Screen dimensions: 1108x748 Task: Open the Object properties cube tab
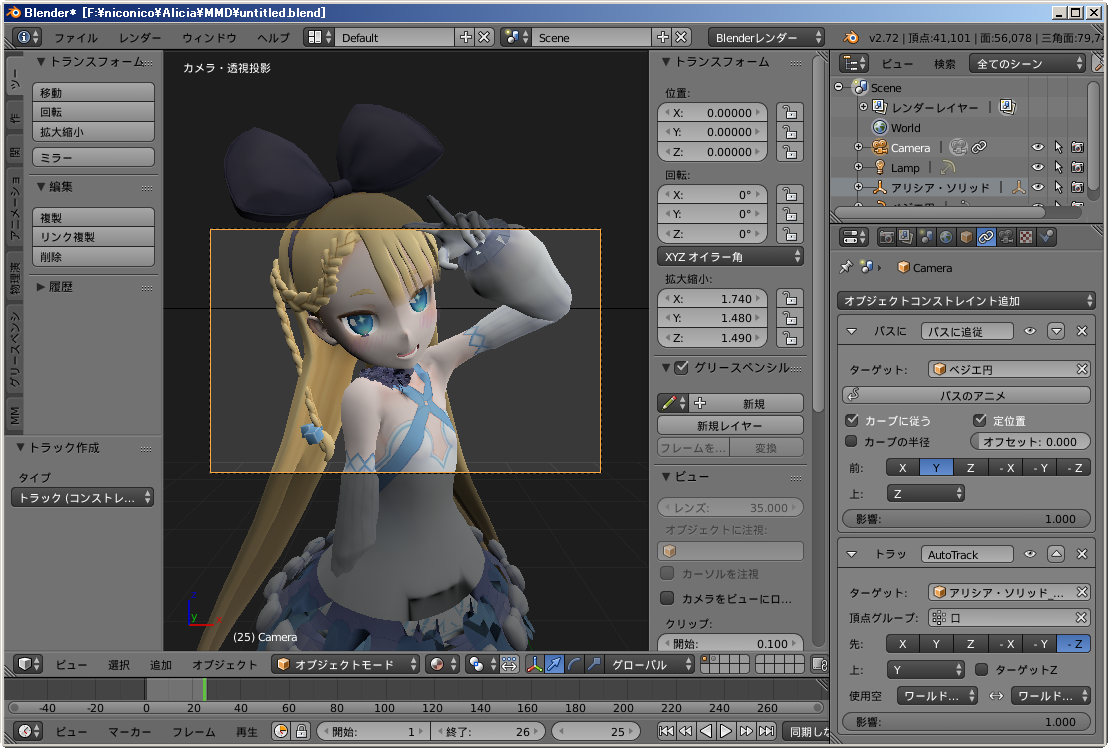[x=966, y=237]
